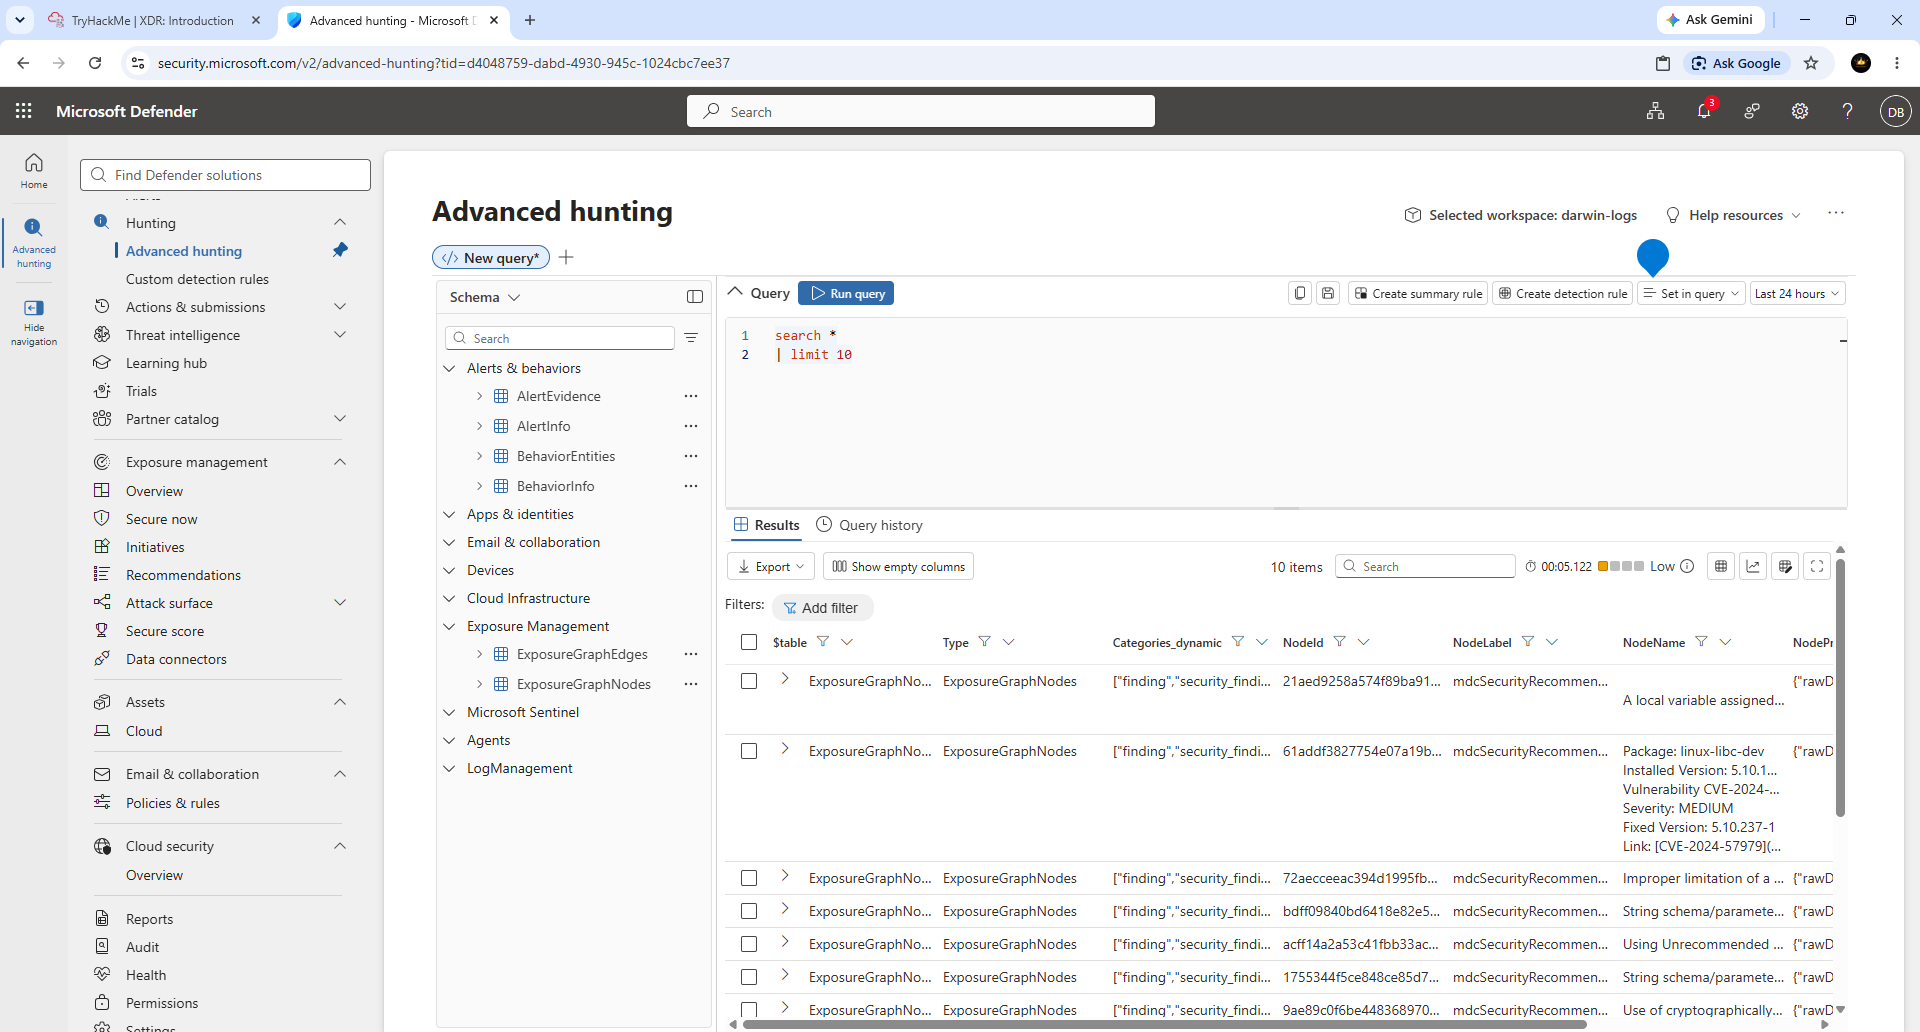The image size is (1920, 1032).
Task: Switch to the TryHackMe browser tab
Action: pos(154,20)
